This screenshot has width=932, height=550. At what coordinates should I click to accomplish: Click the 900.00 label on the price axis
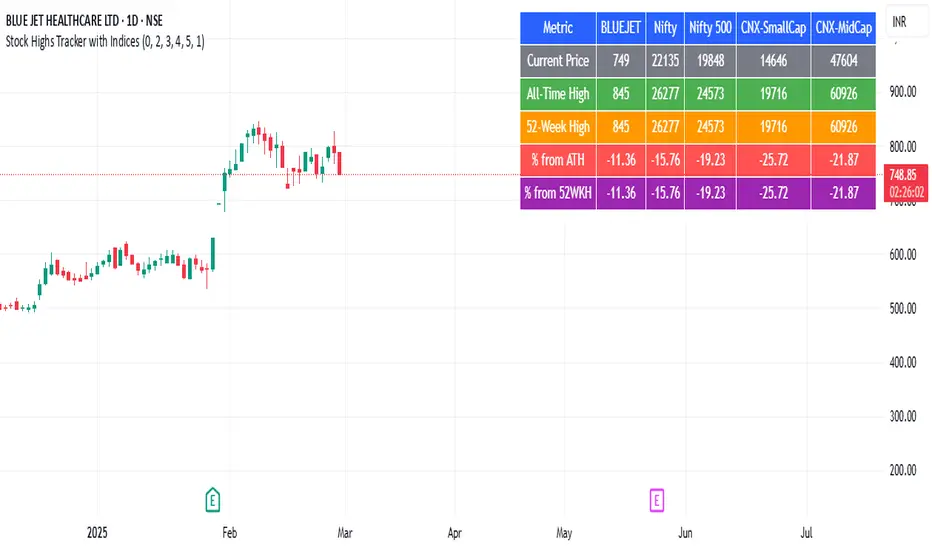(x=903, y=92)
